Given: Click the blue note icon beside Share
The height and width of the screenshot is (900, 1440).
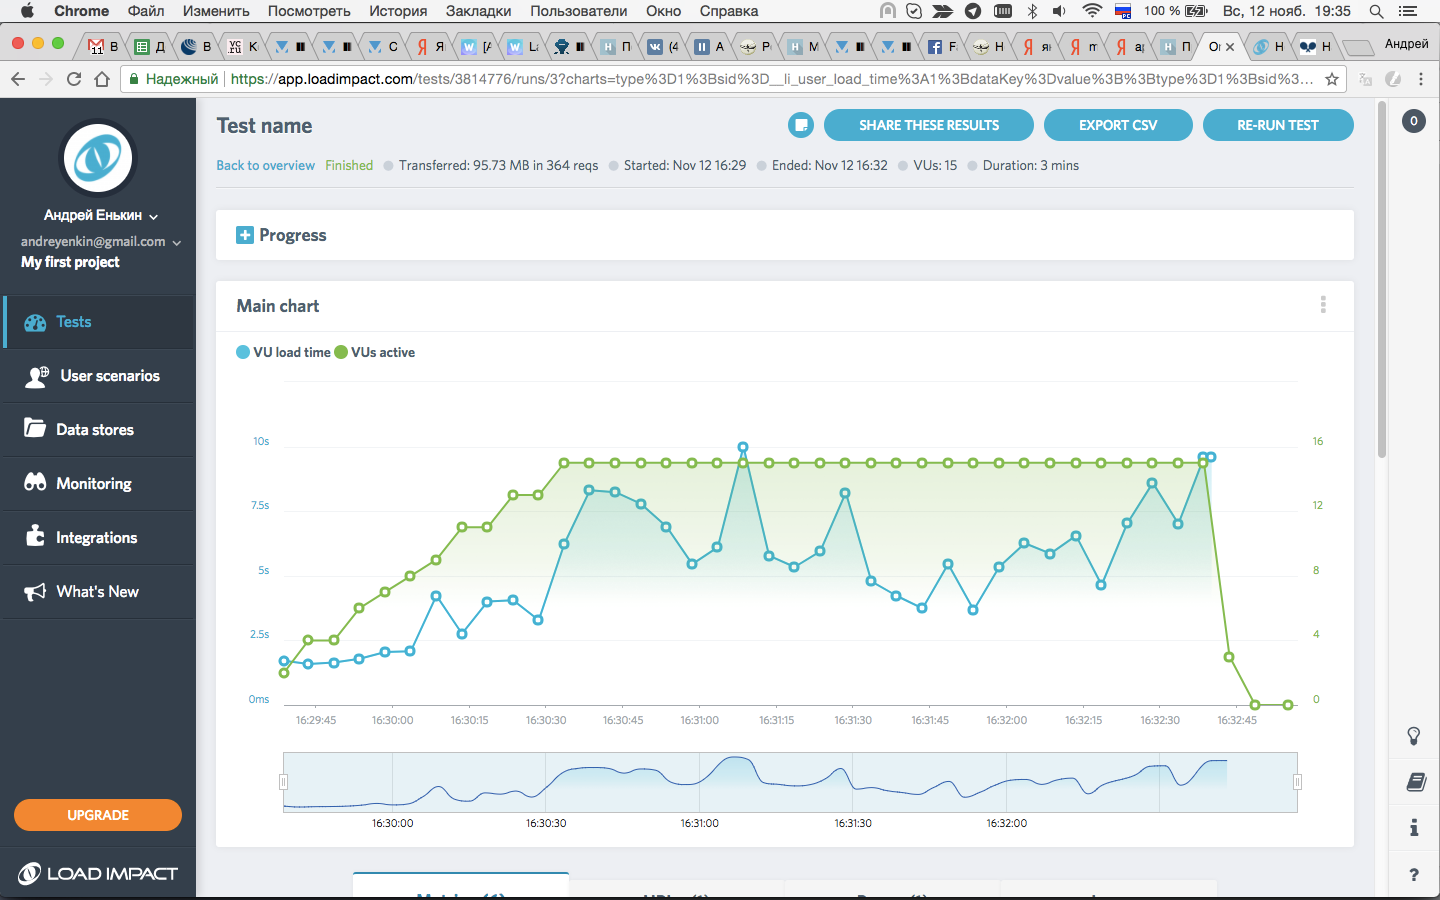Looking at the screenshot, I should point(800,125).
